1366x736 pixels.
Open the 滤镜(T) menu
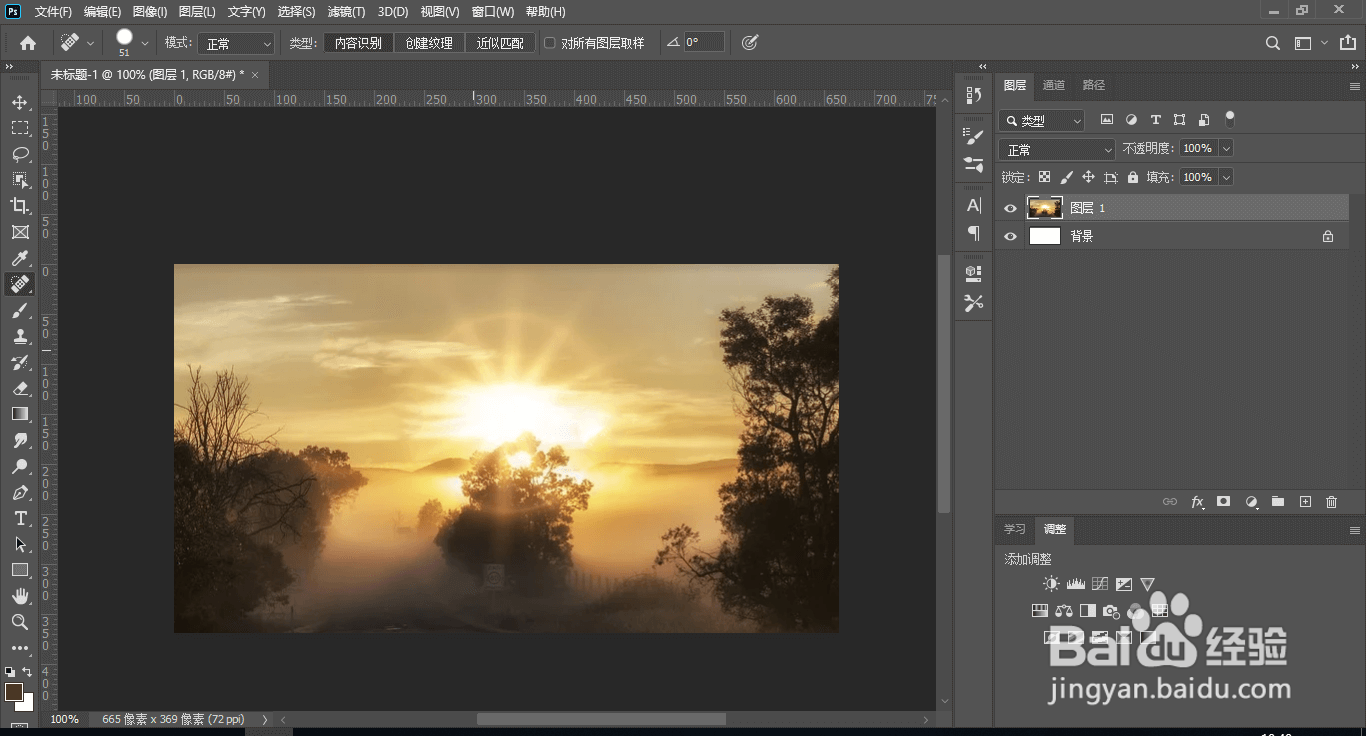(347, 12)
